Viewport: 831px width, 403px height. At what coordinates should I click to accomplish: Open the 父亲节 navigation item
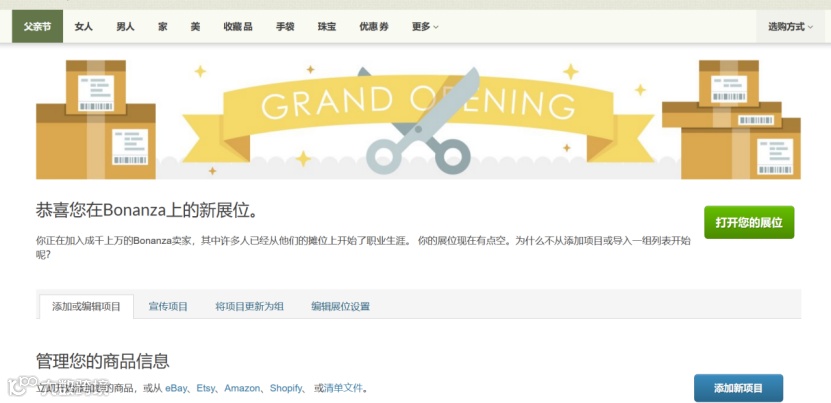coord(38,27)
